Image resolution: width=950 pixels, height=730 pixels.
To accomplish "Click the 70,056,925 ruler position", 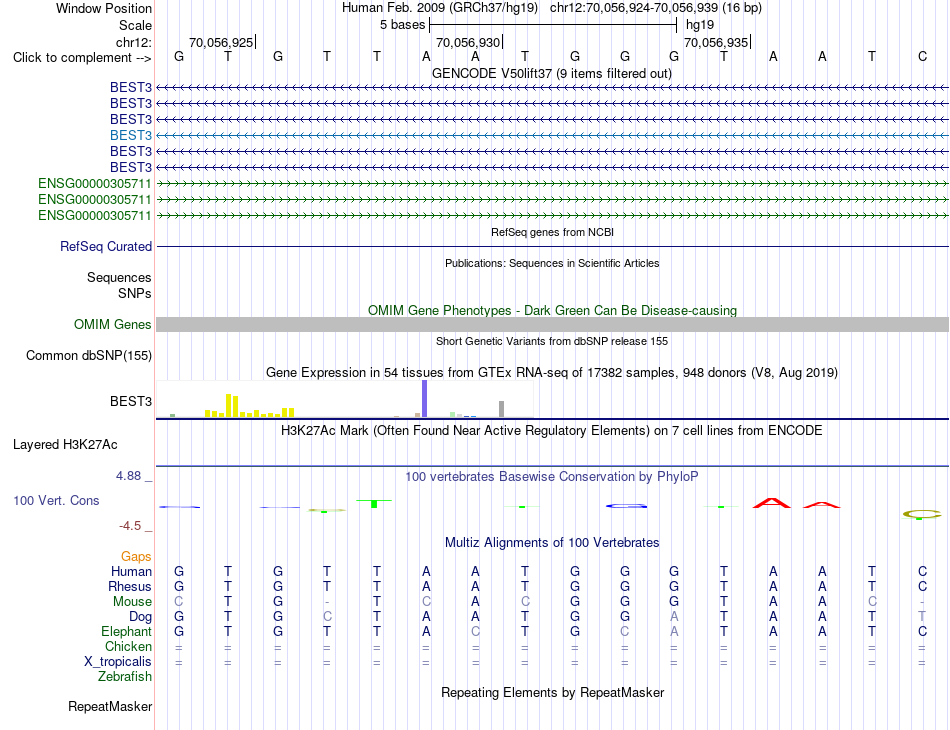I will coord(221,42).
